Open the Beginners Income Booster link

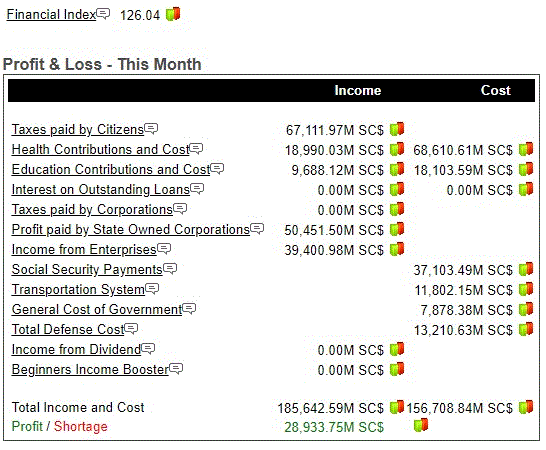point(90,370)
